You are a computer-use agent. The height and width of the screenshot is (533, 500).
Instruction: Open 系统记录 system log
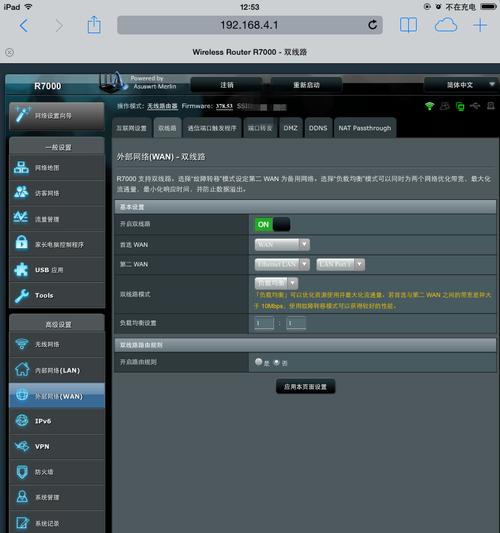pos(57,522)
